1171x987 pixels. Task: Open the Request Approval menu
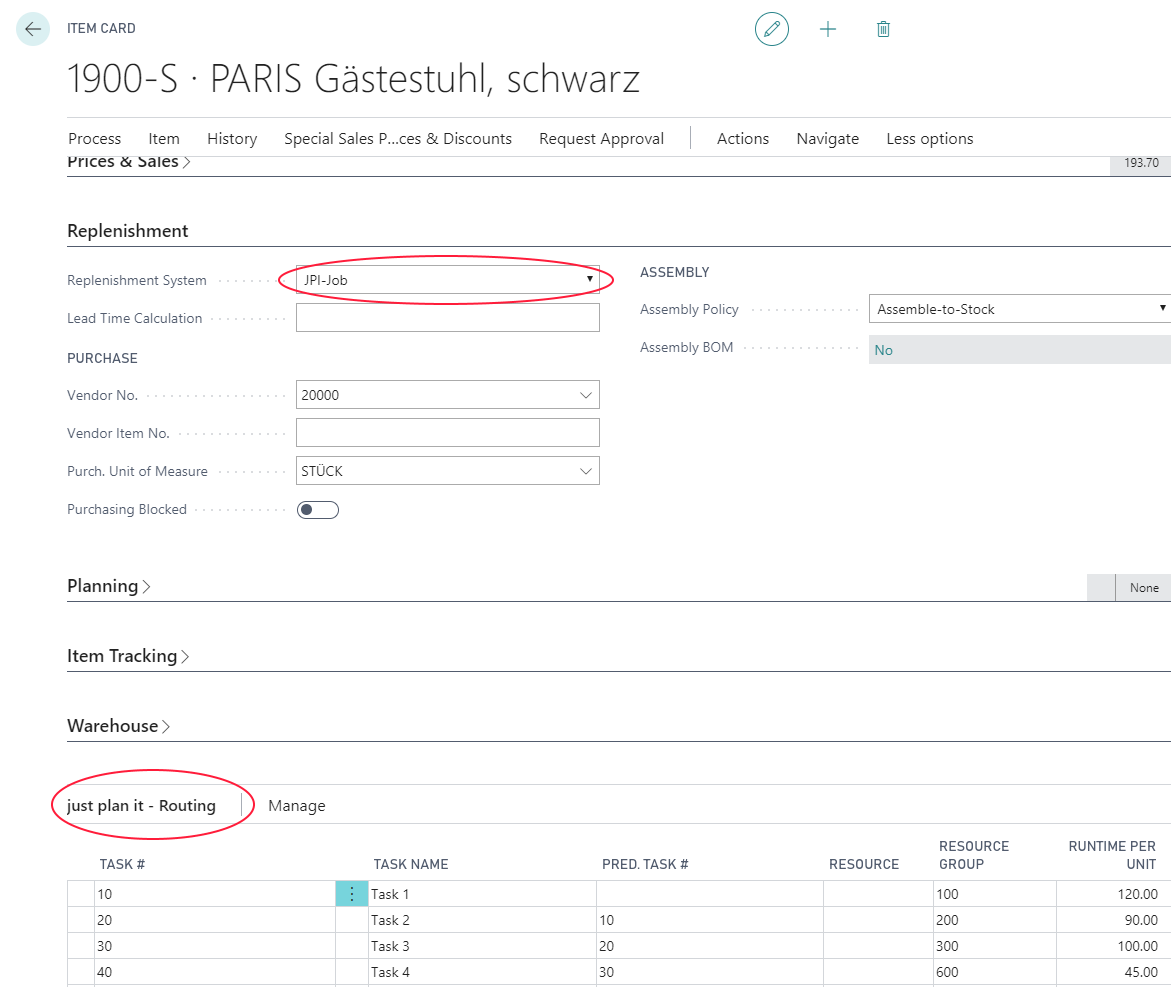coord(601,139)
